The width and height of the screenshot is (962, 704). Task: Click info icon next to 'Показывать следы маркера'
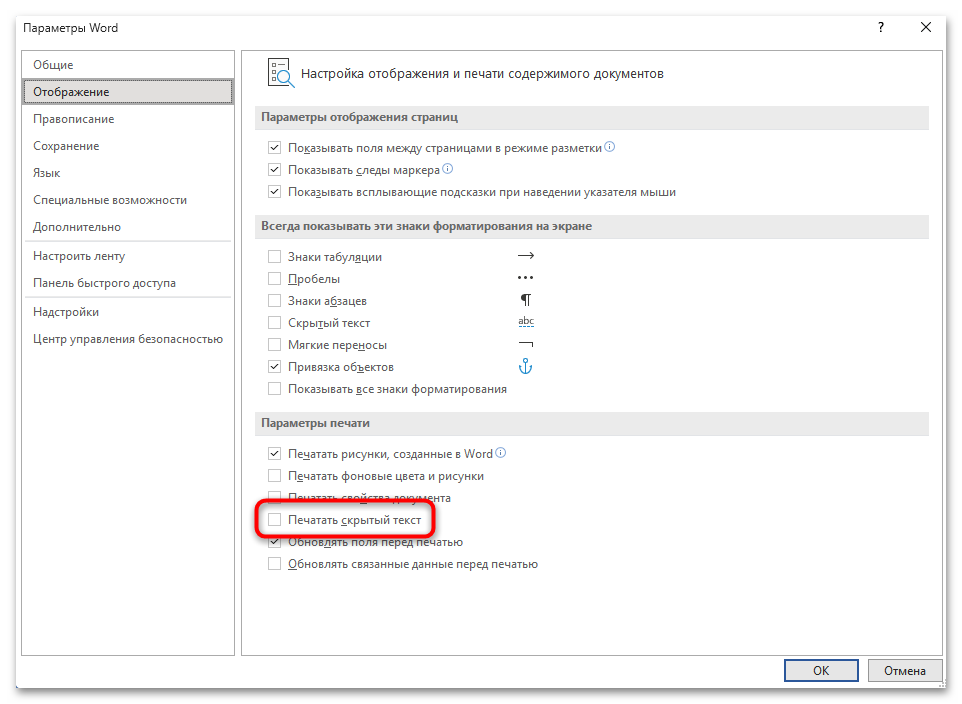click(447, 169)
